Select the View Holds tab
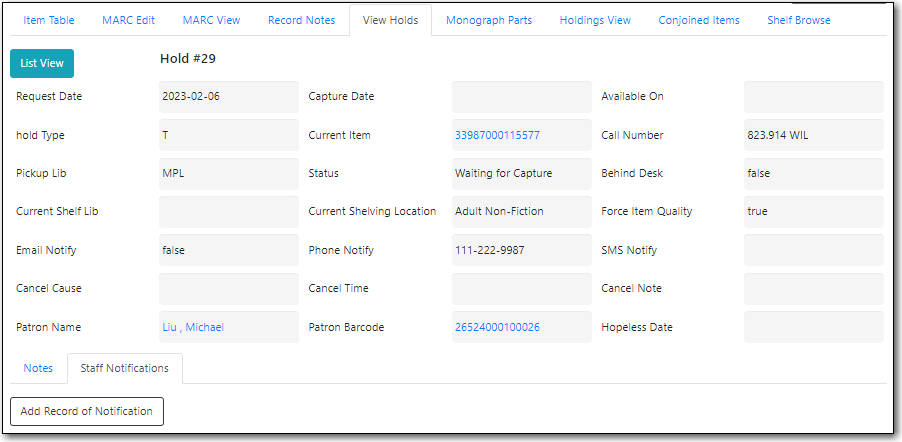The image size is (902, 442). point(391,20)
